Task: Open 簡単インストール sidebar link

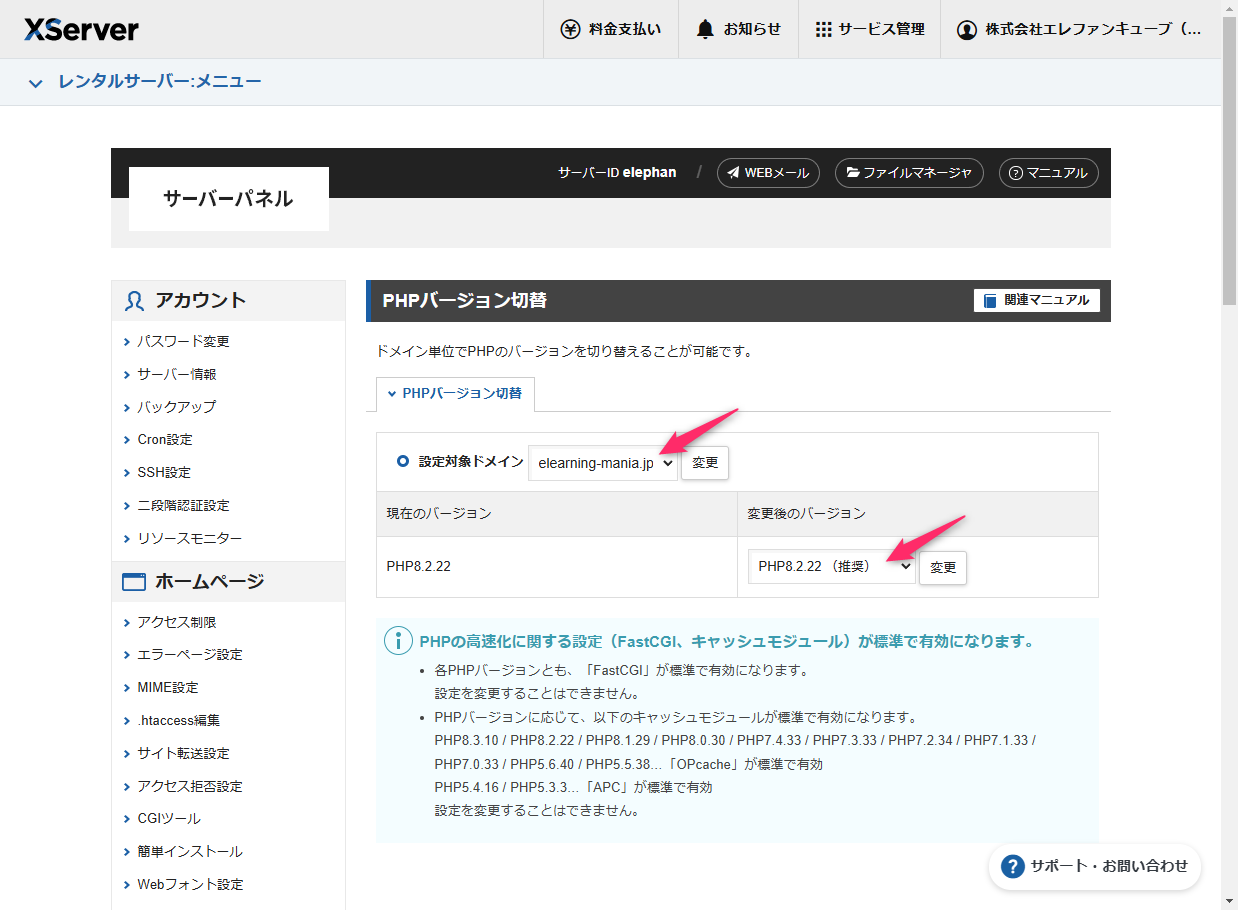Action: point(189,852)
